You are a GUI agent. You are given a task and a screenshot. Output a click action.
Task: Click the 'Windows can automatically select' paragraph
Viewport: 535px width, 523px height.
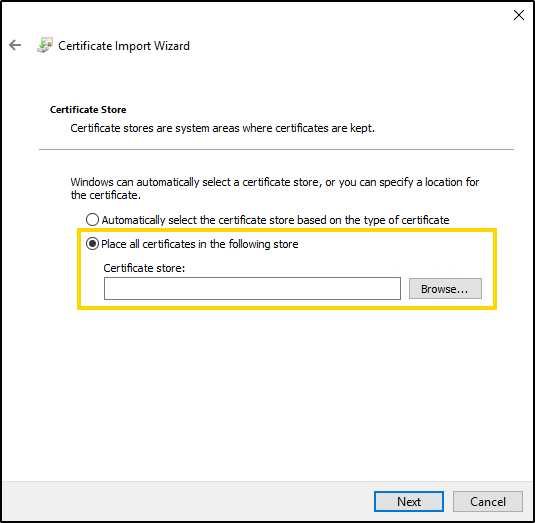click(x=275, y=188)
